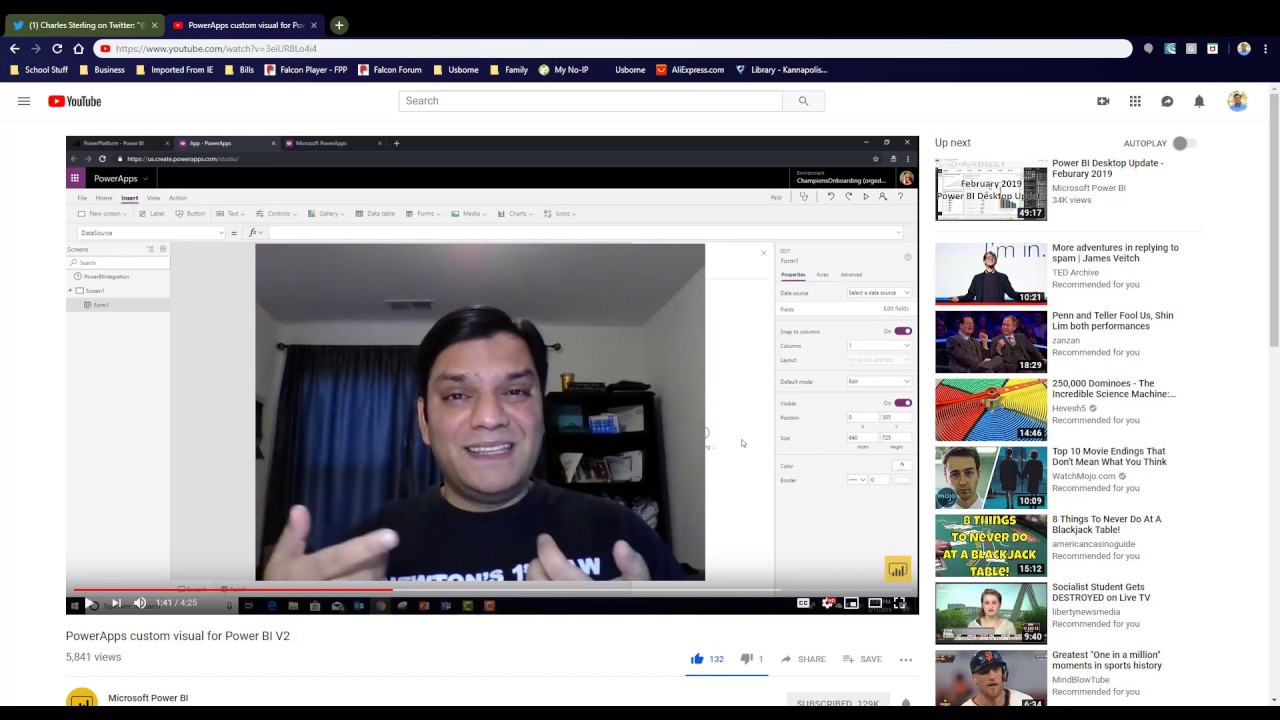The height and width of the screenshot is (720, 1280).
Task: Open the 250,000 Dominoes video thumbnail
Action: coord(991,410)
